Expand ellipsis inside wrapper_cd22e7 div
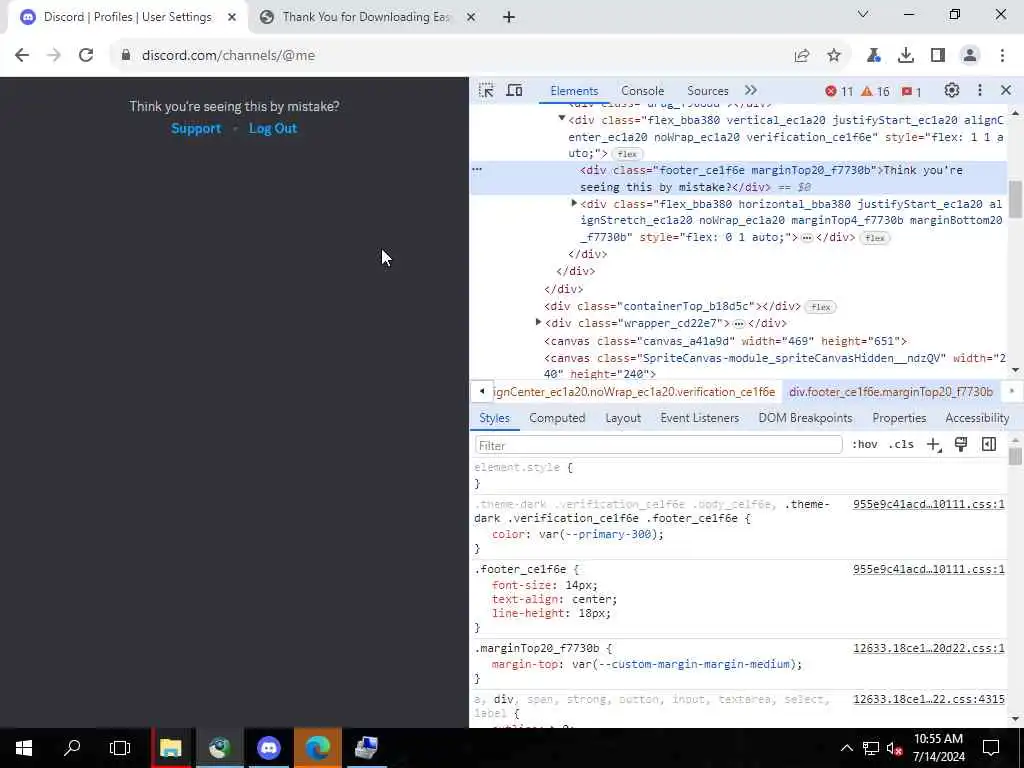Screen dimensions: 1024x768 click(x=739, y=324)
